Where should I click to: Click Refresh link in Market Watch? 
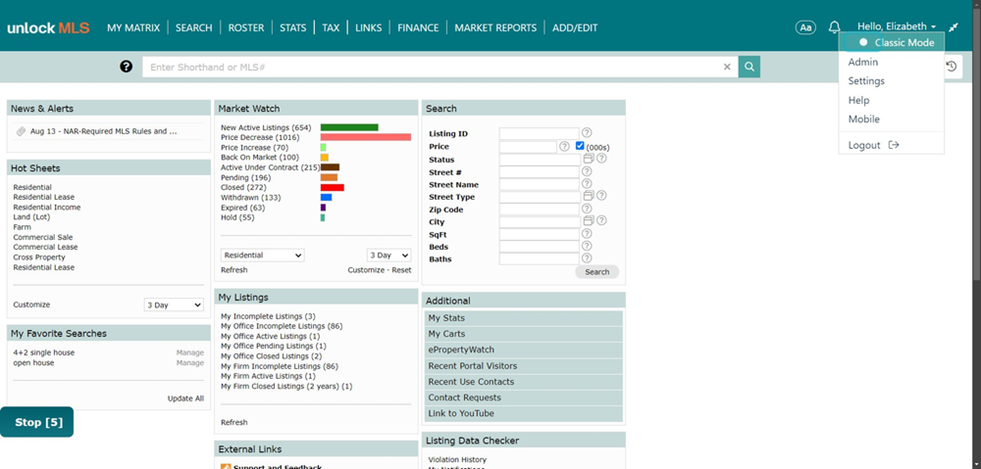[x=234, y=270]
